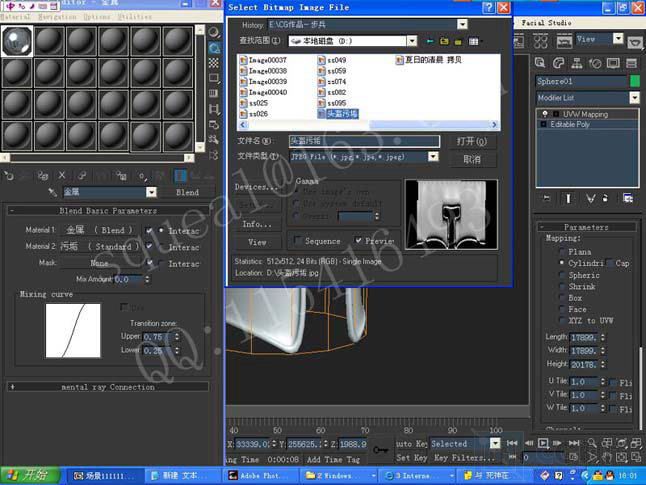The height and width of the screenshot is (485, 646).
Task: Click the 文件名 filename input field
Action: 364,141
